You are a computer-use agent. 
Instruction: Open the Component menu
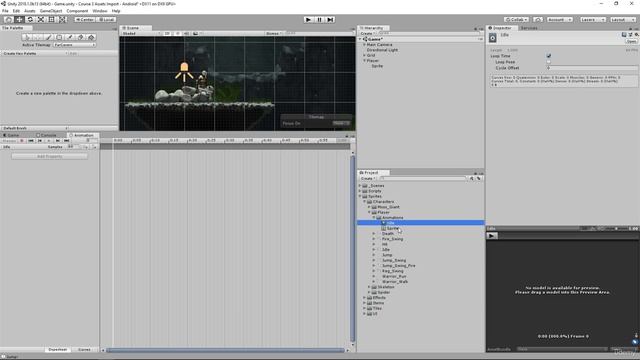pos(77,11)
